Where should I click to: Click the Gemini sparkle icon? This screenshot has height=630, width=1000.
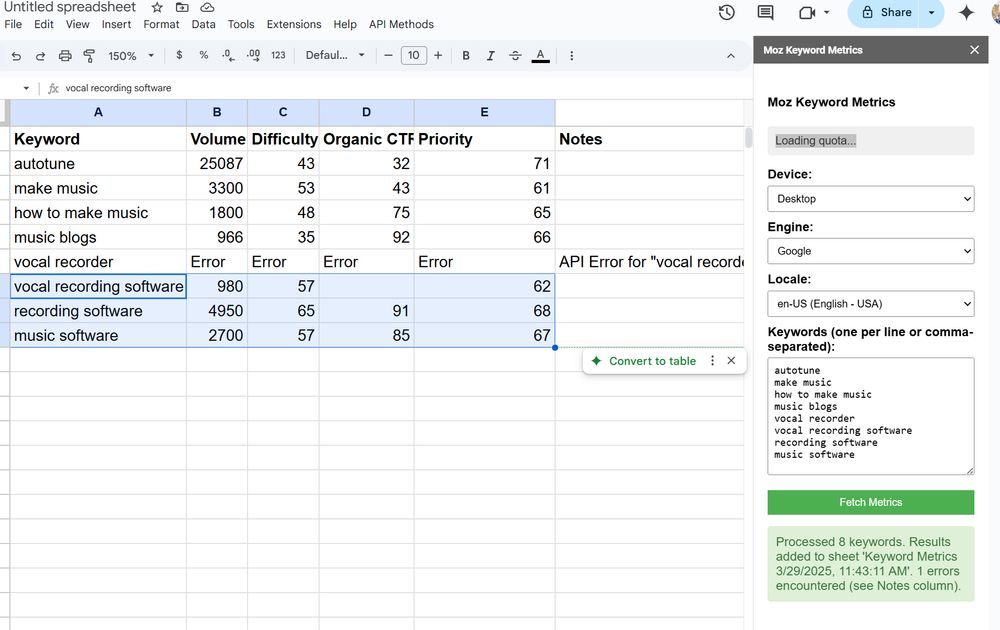coord(966,13)
